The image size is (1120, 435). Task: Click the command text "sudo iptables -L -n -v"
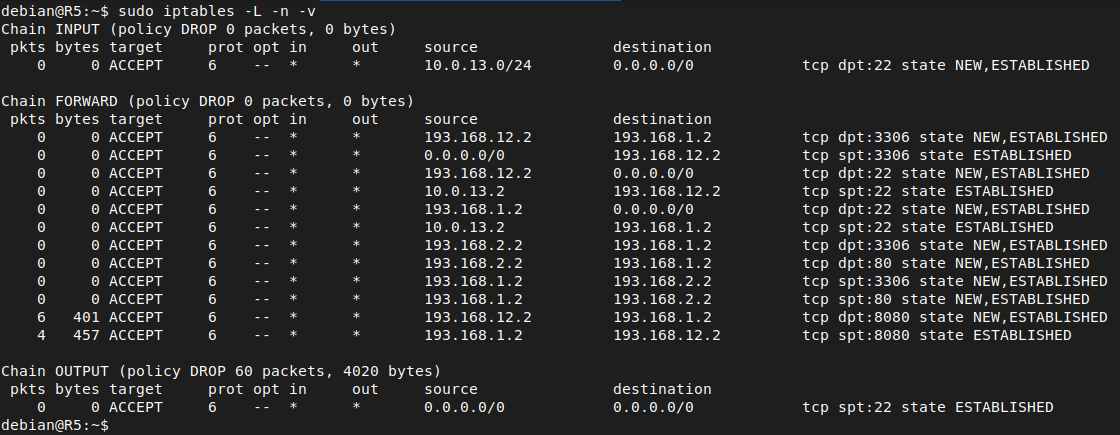click(x=216, y=11)
